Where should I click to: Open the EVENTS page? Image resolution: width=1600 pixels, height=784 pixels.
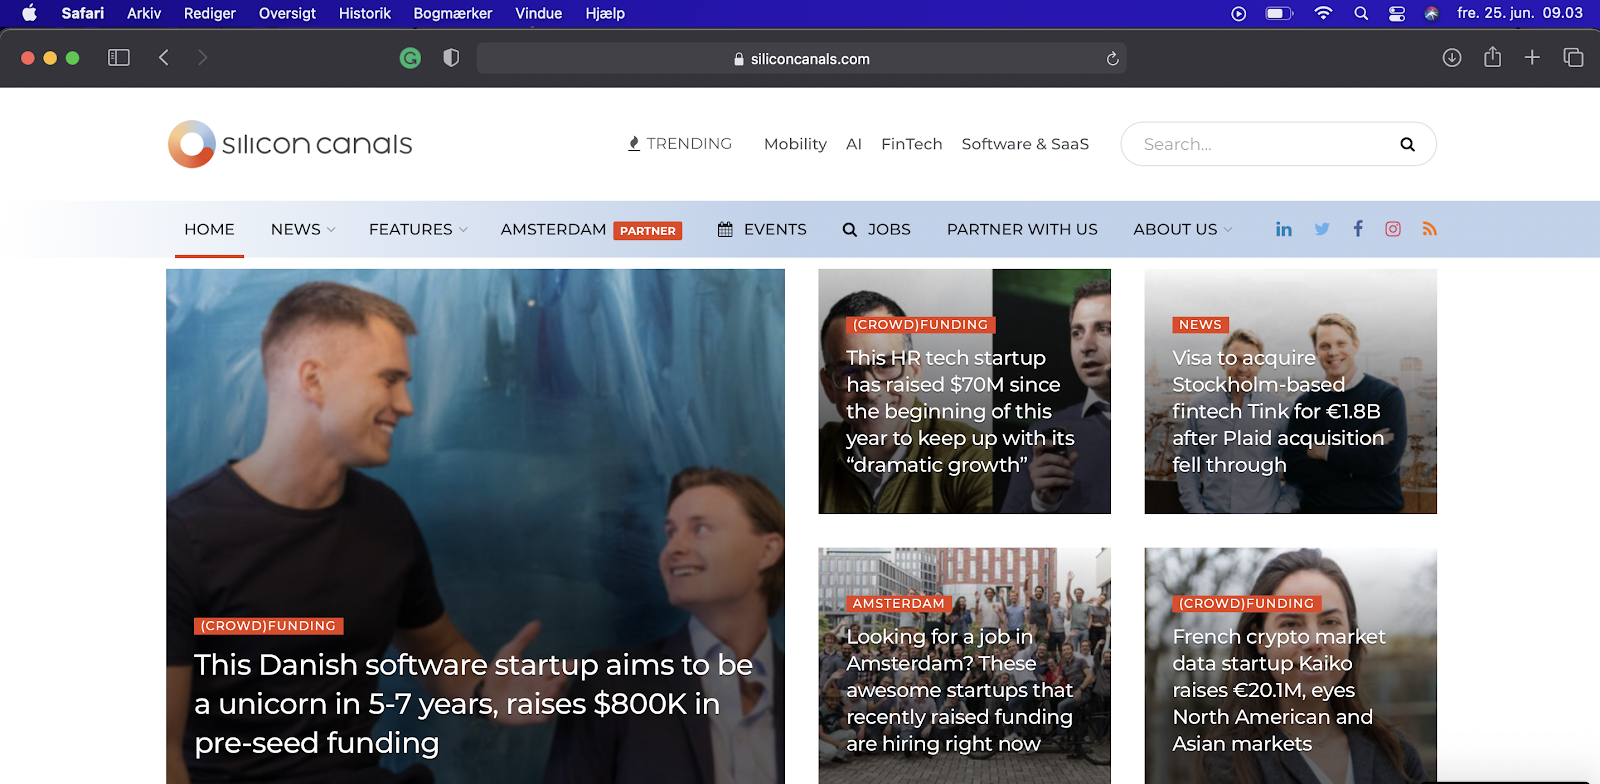762,229
